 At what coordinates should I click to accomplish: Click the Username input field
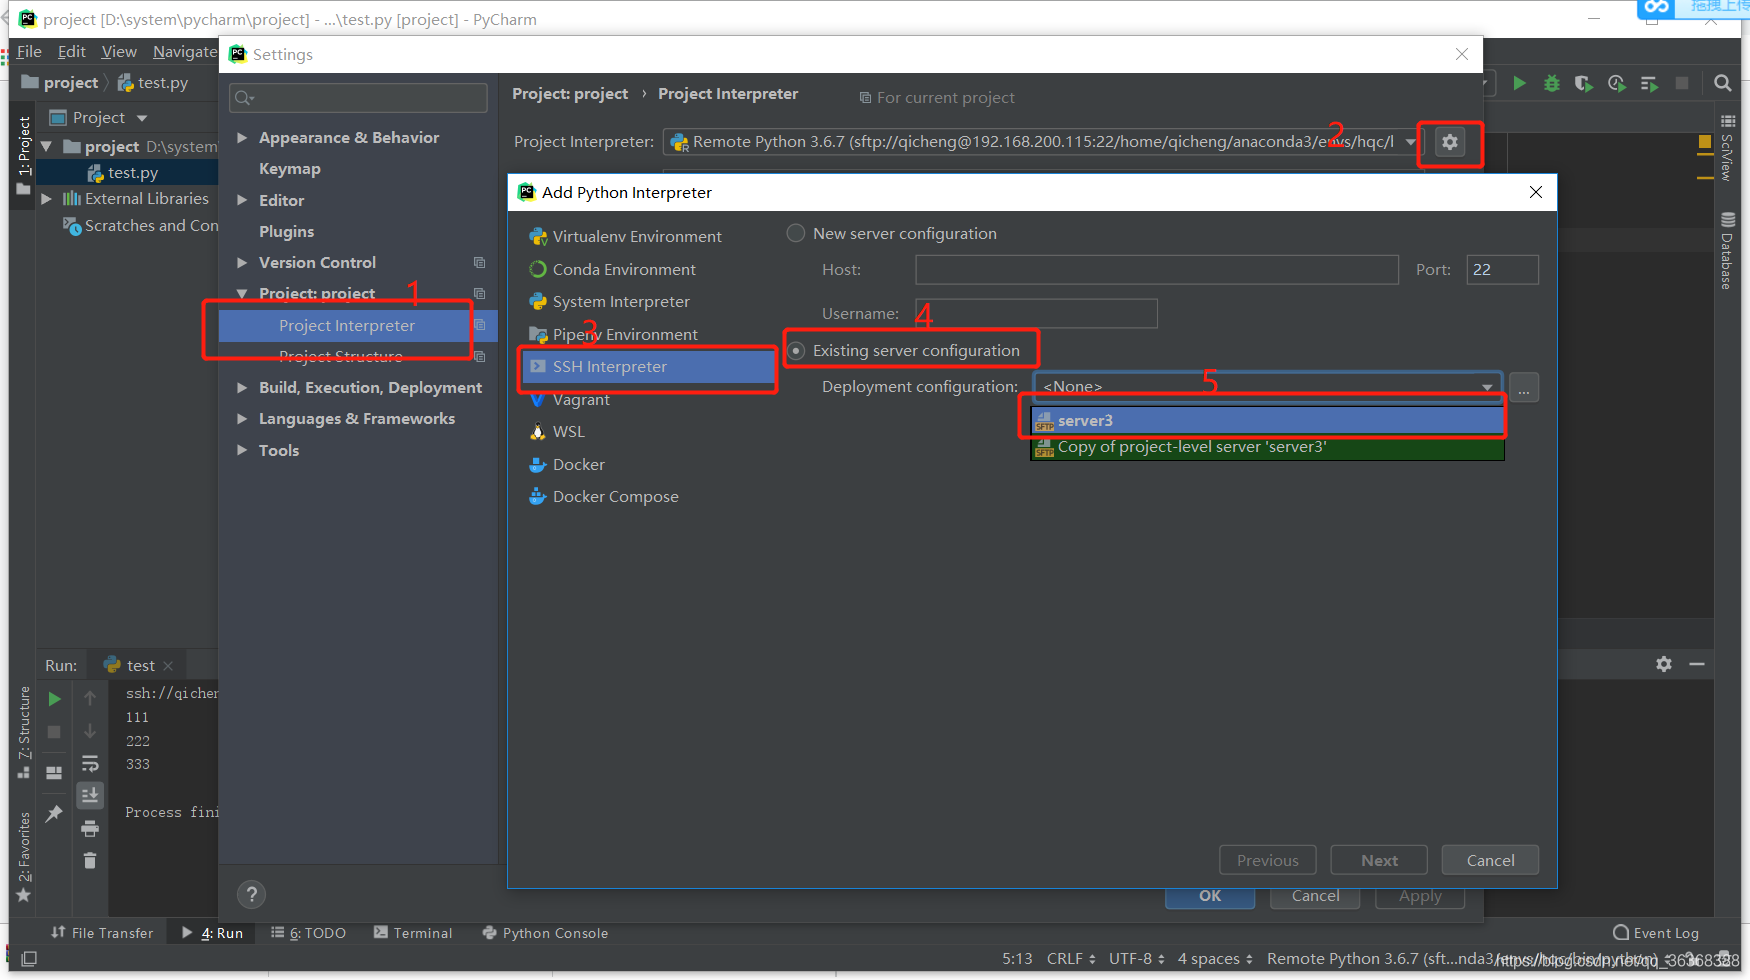(1036, 314)
